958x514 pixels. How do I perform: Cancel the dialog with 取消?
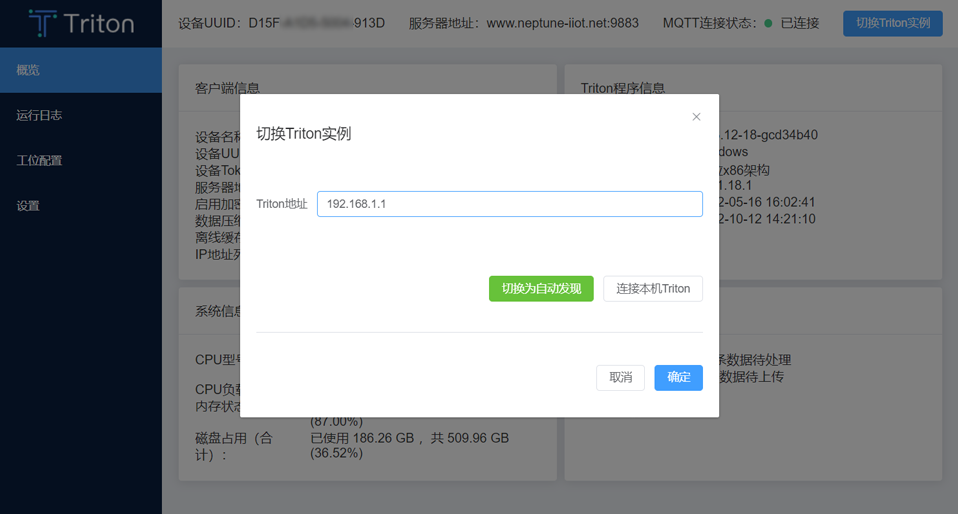[620, 378]
